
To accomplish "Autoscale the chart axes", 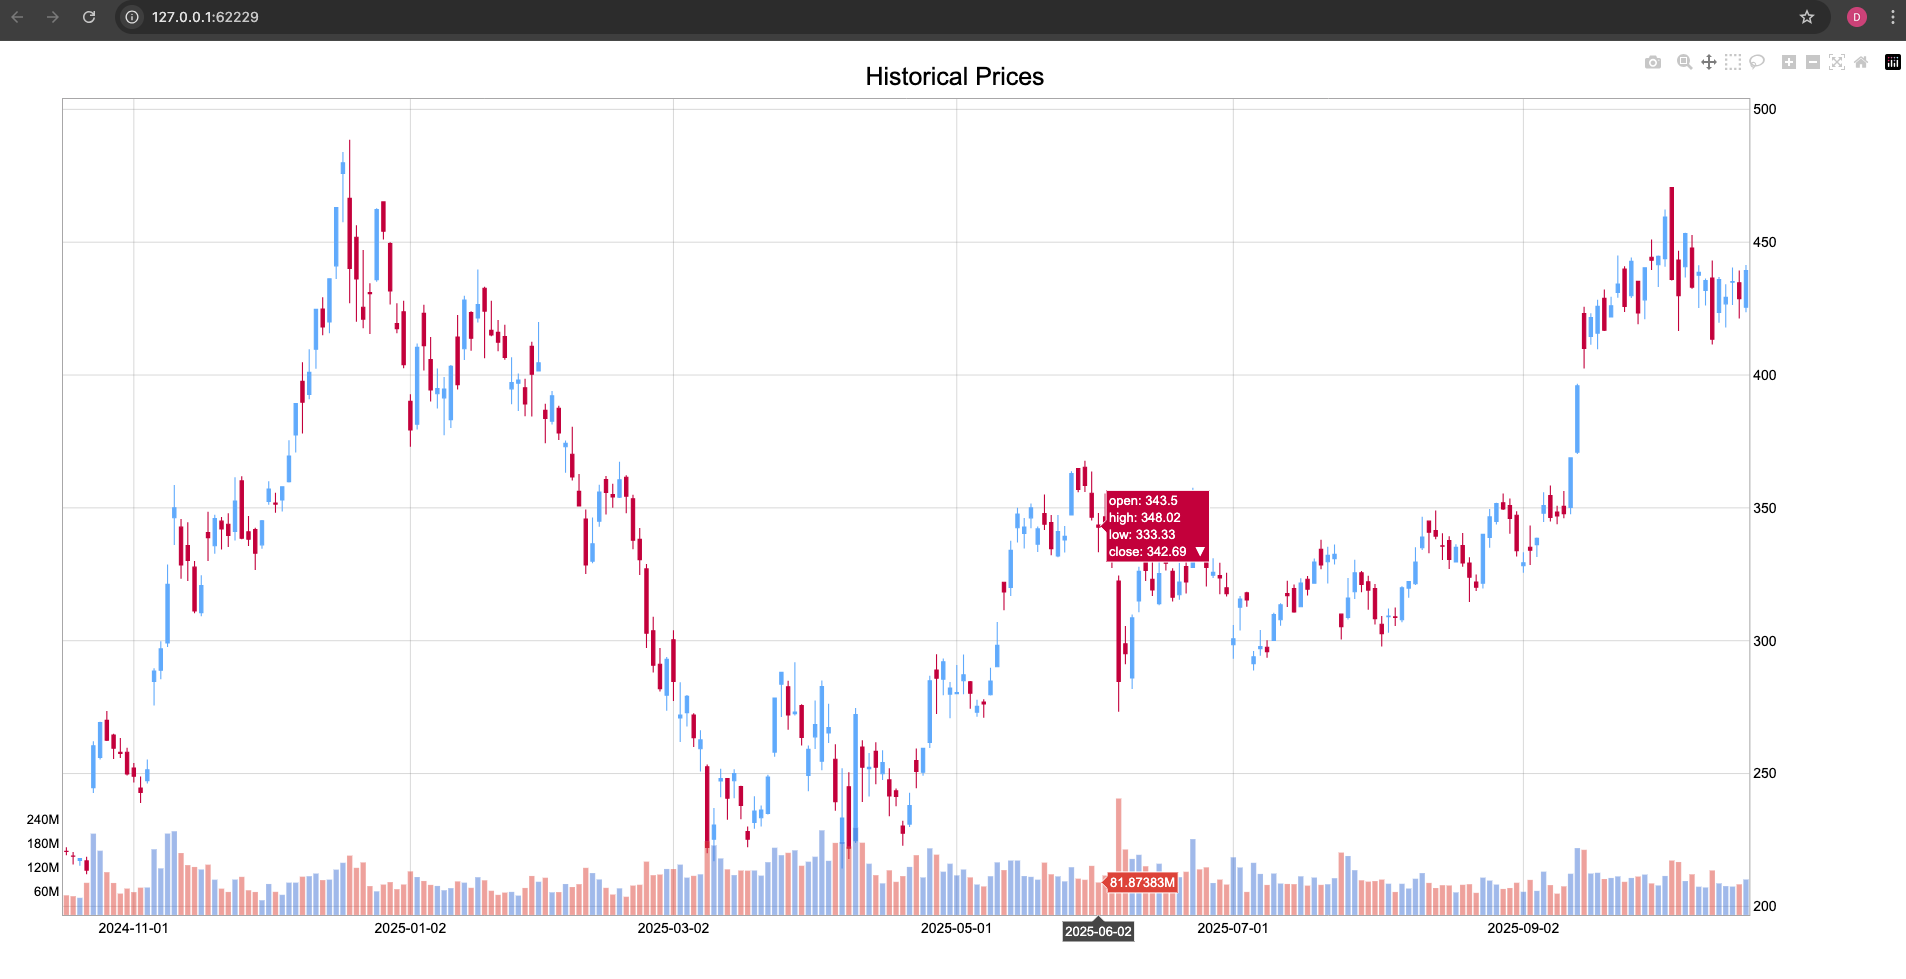I will pyautogui.click(x=1837, y=62).
